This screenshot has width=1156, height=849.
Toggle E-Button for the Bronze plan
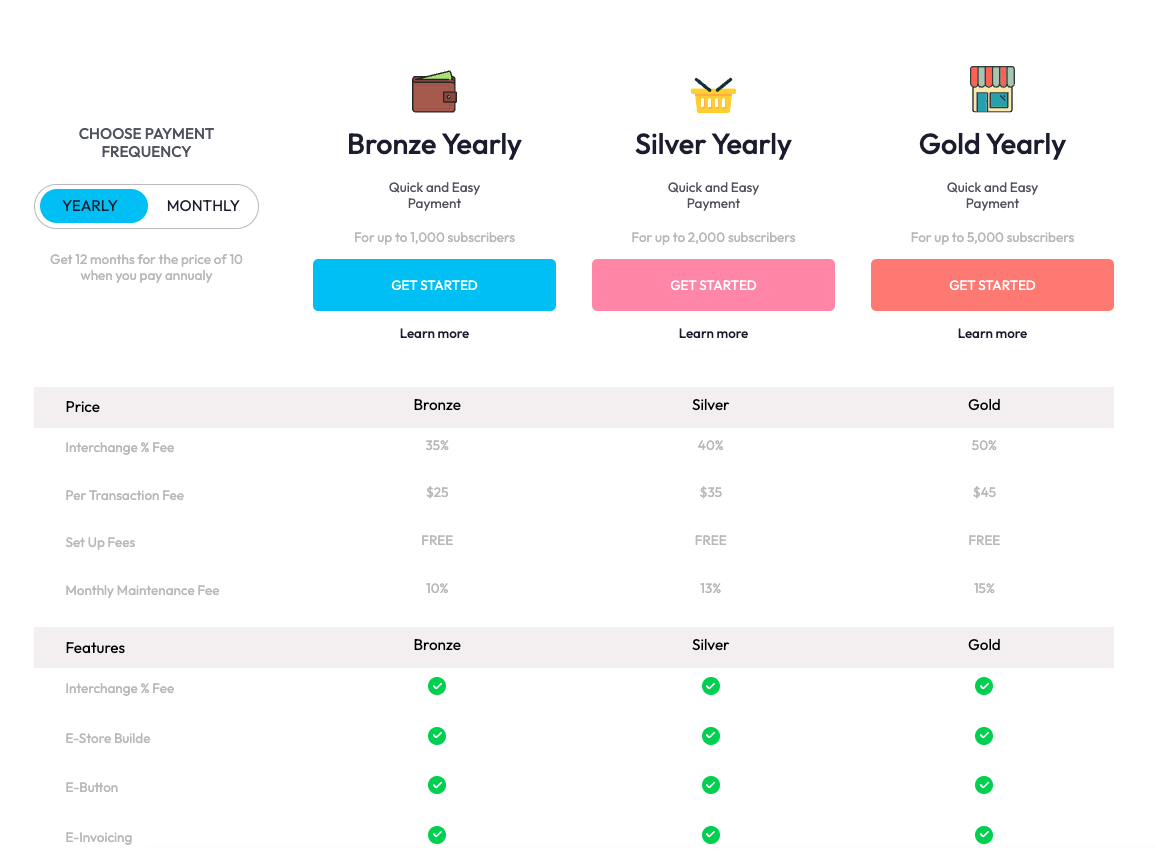click(437, 785)
